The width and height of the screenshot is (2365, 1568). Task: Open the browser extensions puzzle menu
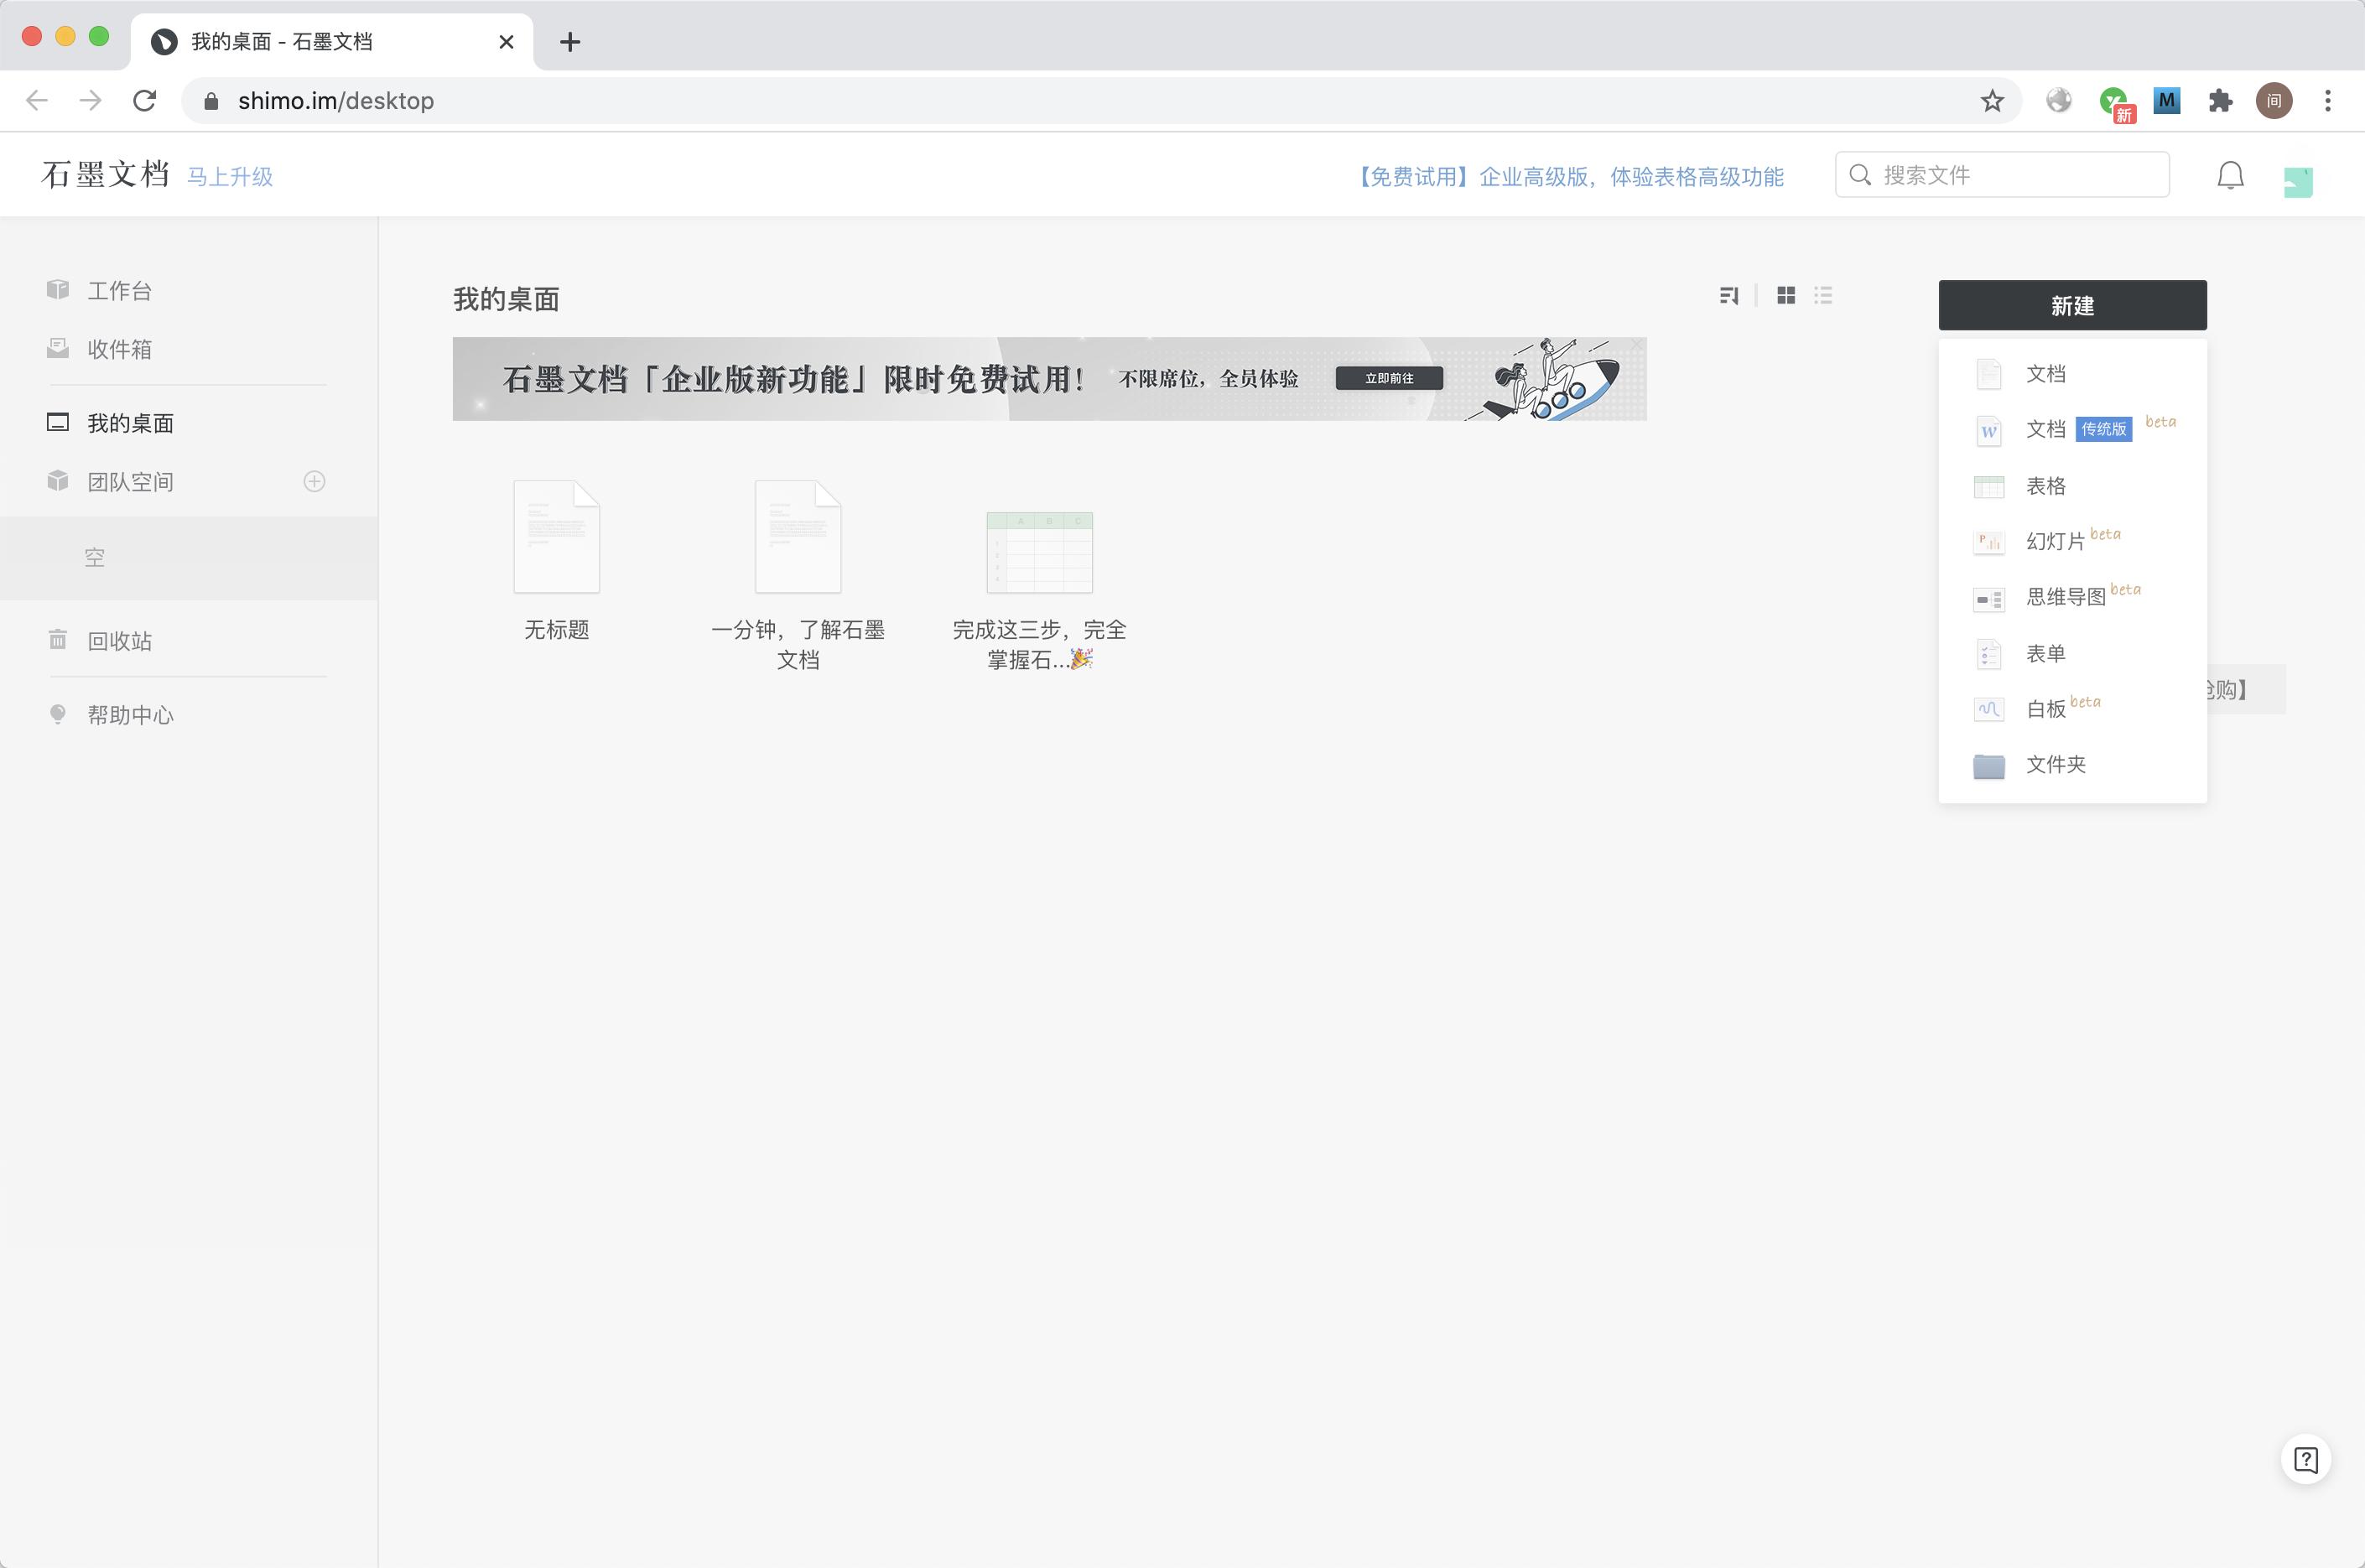click(2220, 100)
